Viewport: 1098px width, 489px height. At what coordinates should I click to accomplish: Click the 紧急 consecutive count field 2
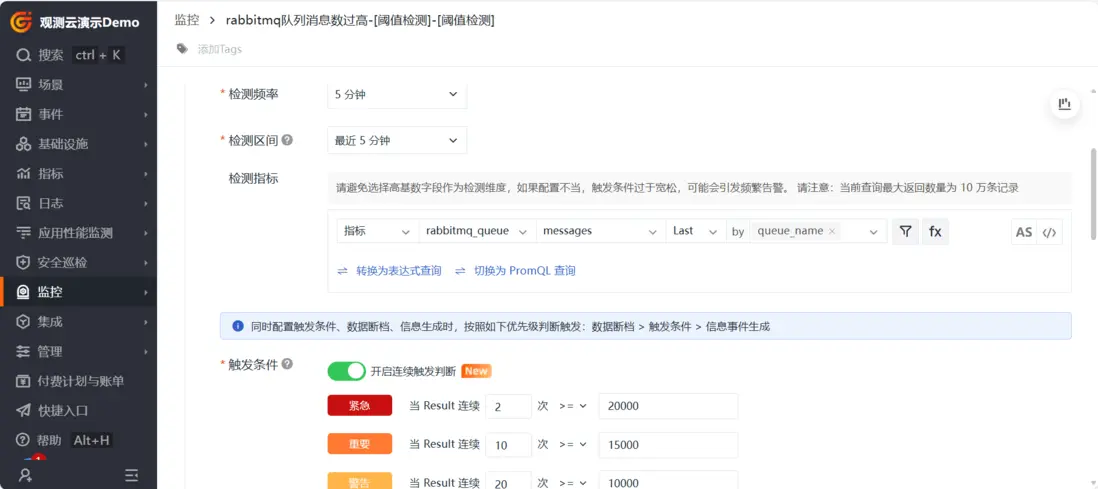tap(508, 406)
